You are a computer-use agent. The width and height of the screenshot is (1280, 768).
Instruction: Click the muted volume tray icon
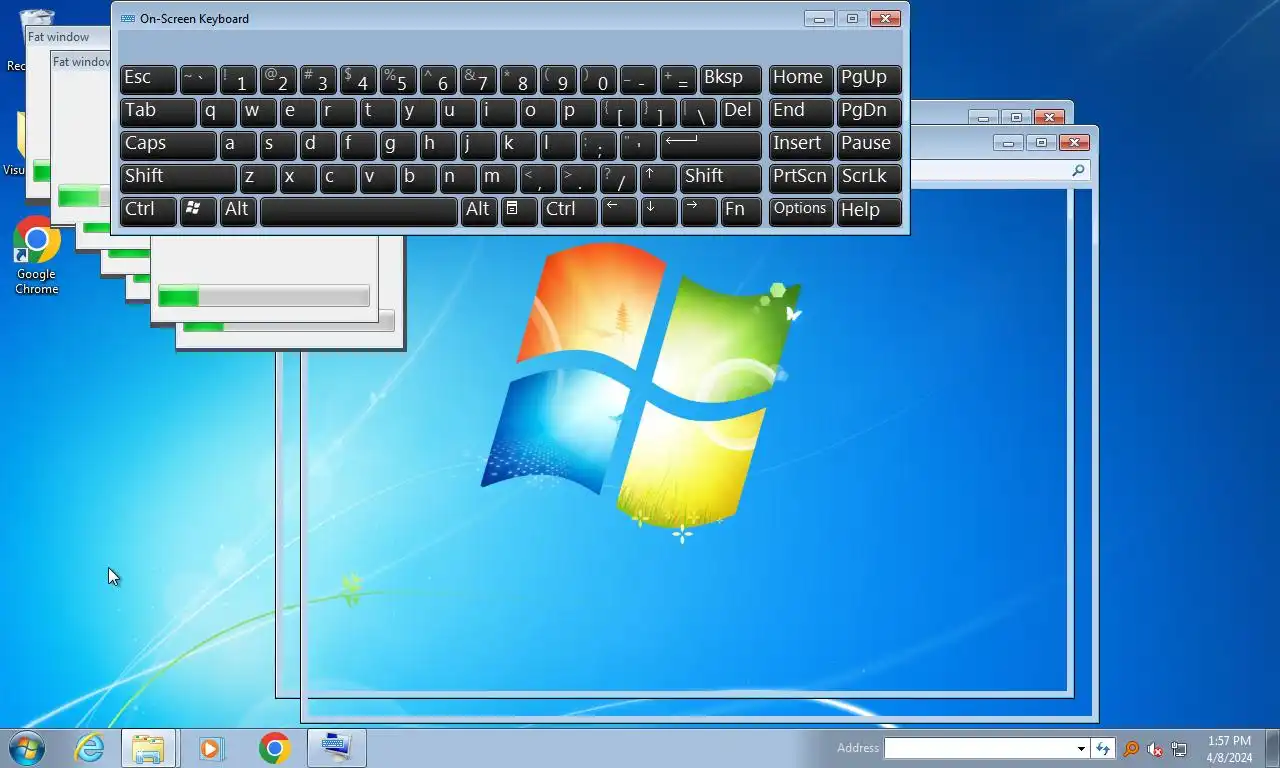pos(1155,749)
